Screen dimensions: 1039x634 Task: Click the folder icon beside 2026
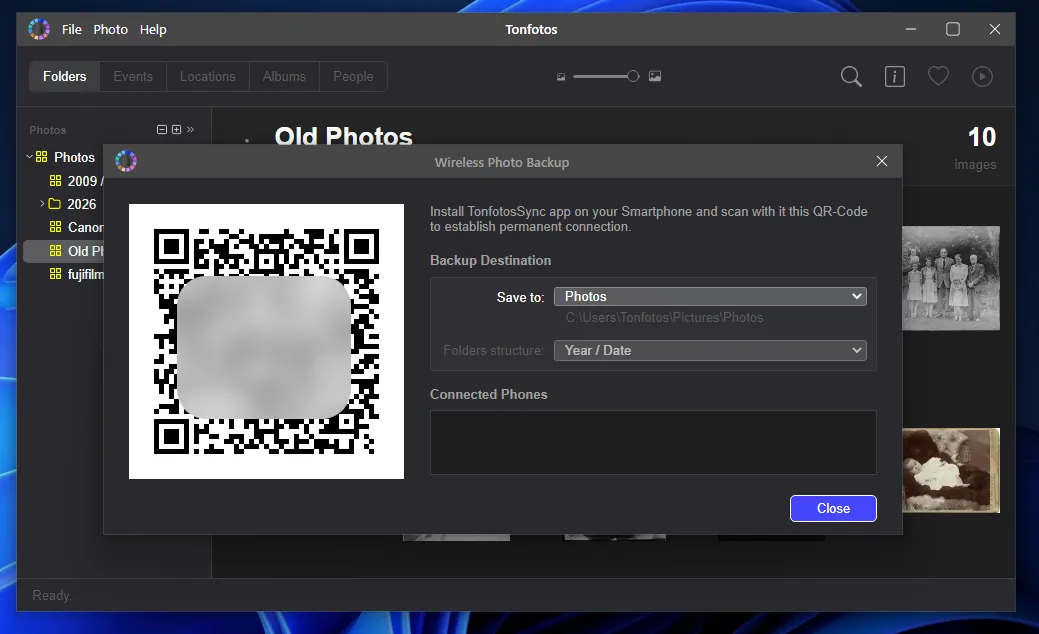point(55,204)
